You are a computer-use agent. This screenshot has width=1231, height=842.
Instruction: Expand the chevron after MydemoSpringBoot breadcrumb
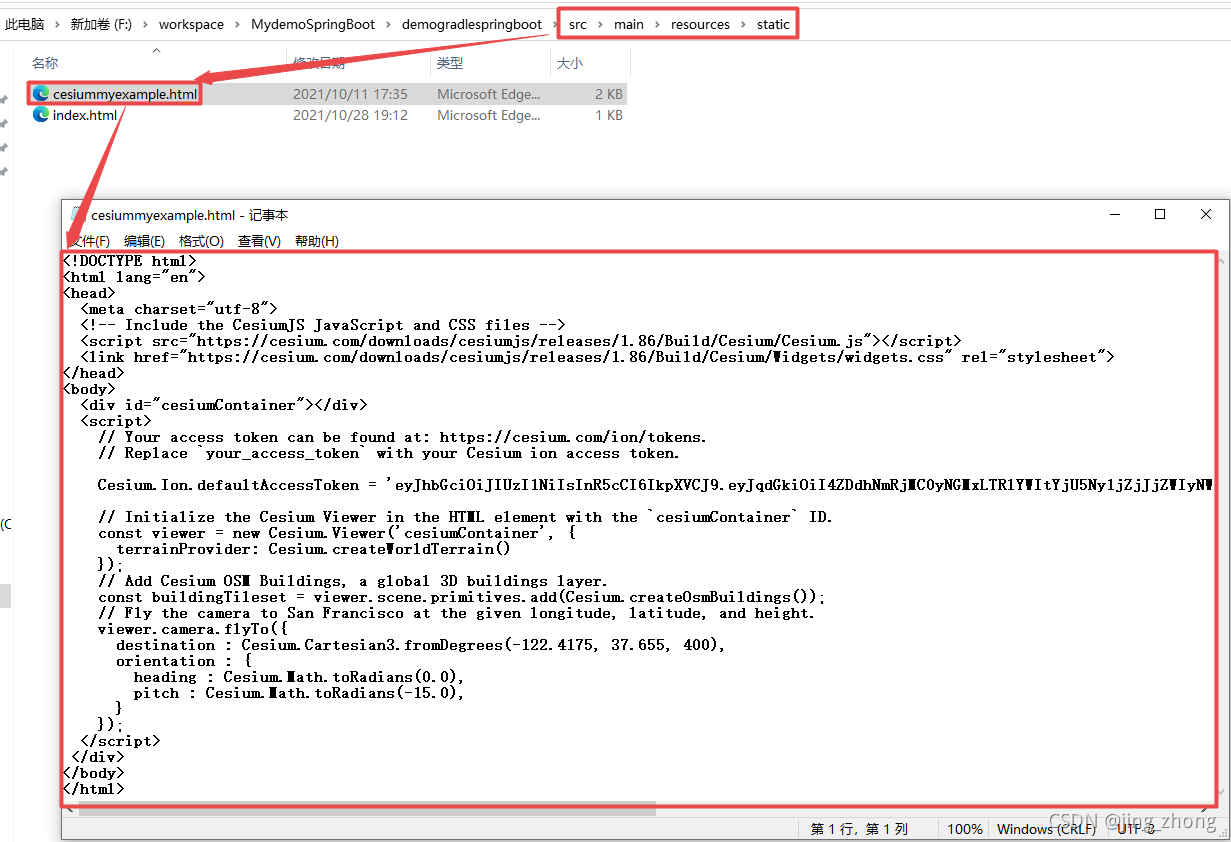pyautogui.click(x=389, y=24)
